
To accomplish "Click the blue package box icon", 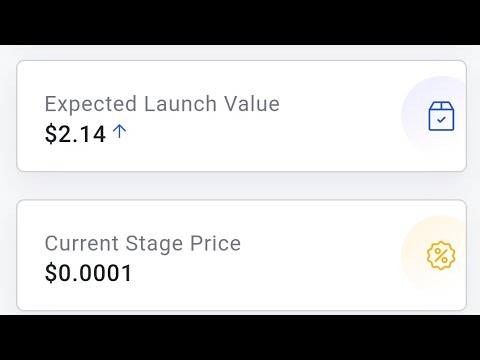I will pos(441,116).
